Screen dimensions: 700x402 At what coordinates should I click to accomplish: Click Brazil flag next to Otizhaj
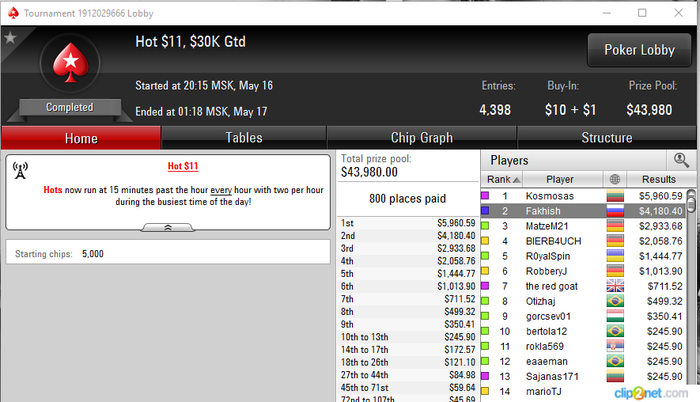pos(615,301)
